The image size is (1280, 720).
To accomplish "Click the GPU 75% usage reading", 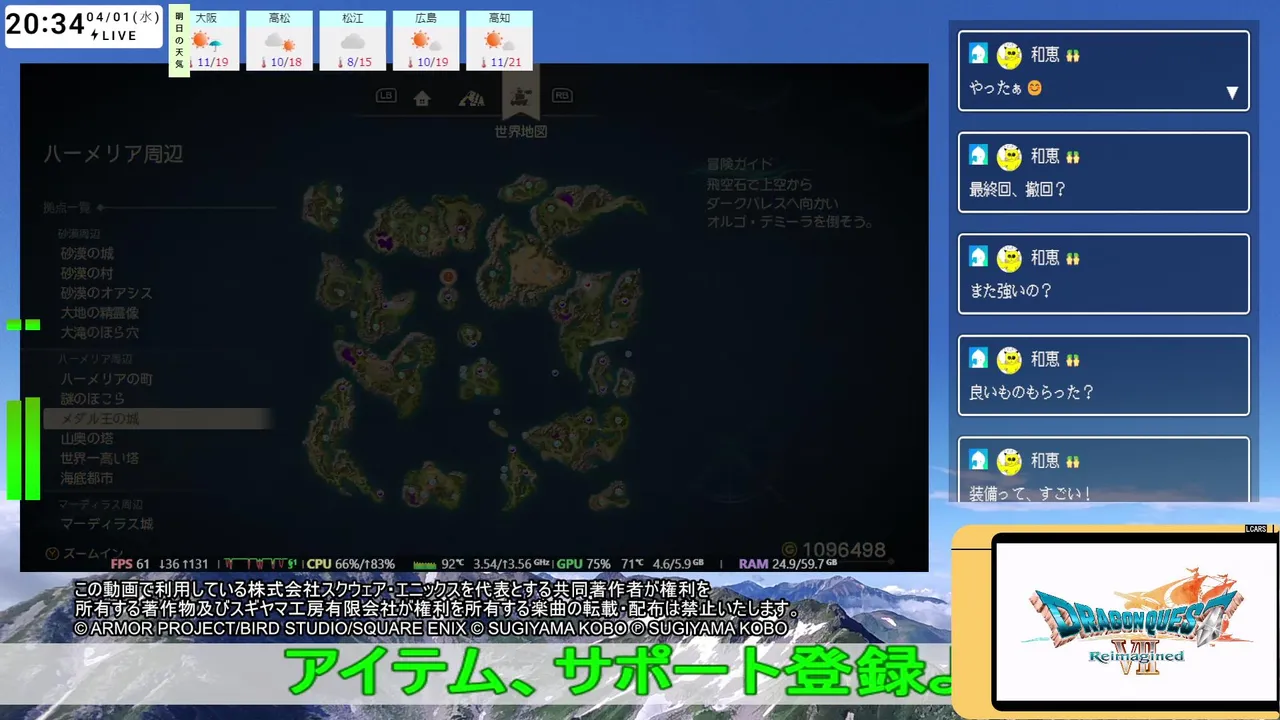I will [x=584, y=564].
